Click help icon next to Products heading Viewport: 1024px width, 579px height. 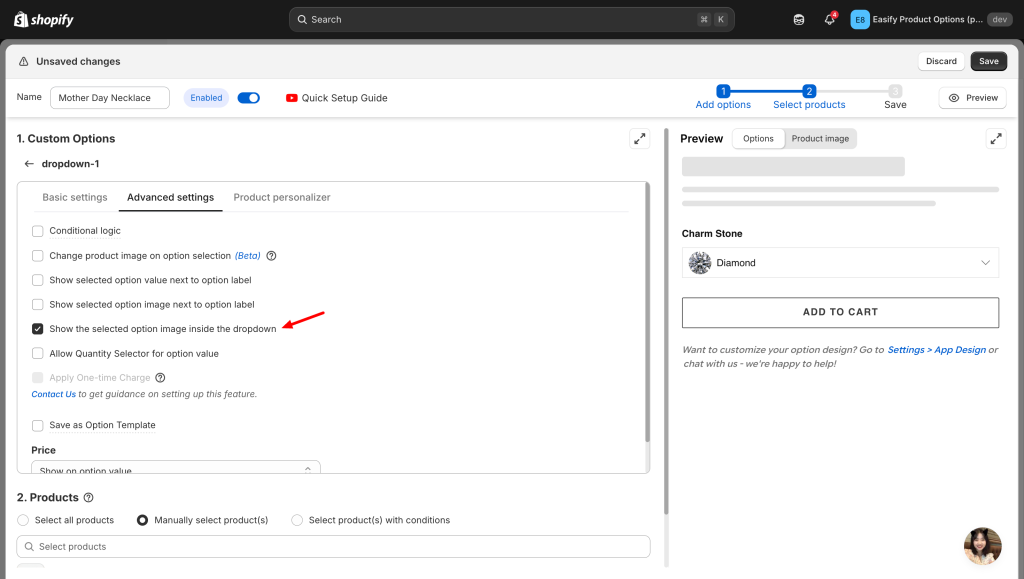pos(89,498)
